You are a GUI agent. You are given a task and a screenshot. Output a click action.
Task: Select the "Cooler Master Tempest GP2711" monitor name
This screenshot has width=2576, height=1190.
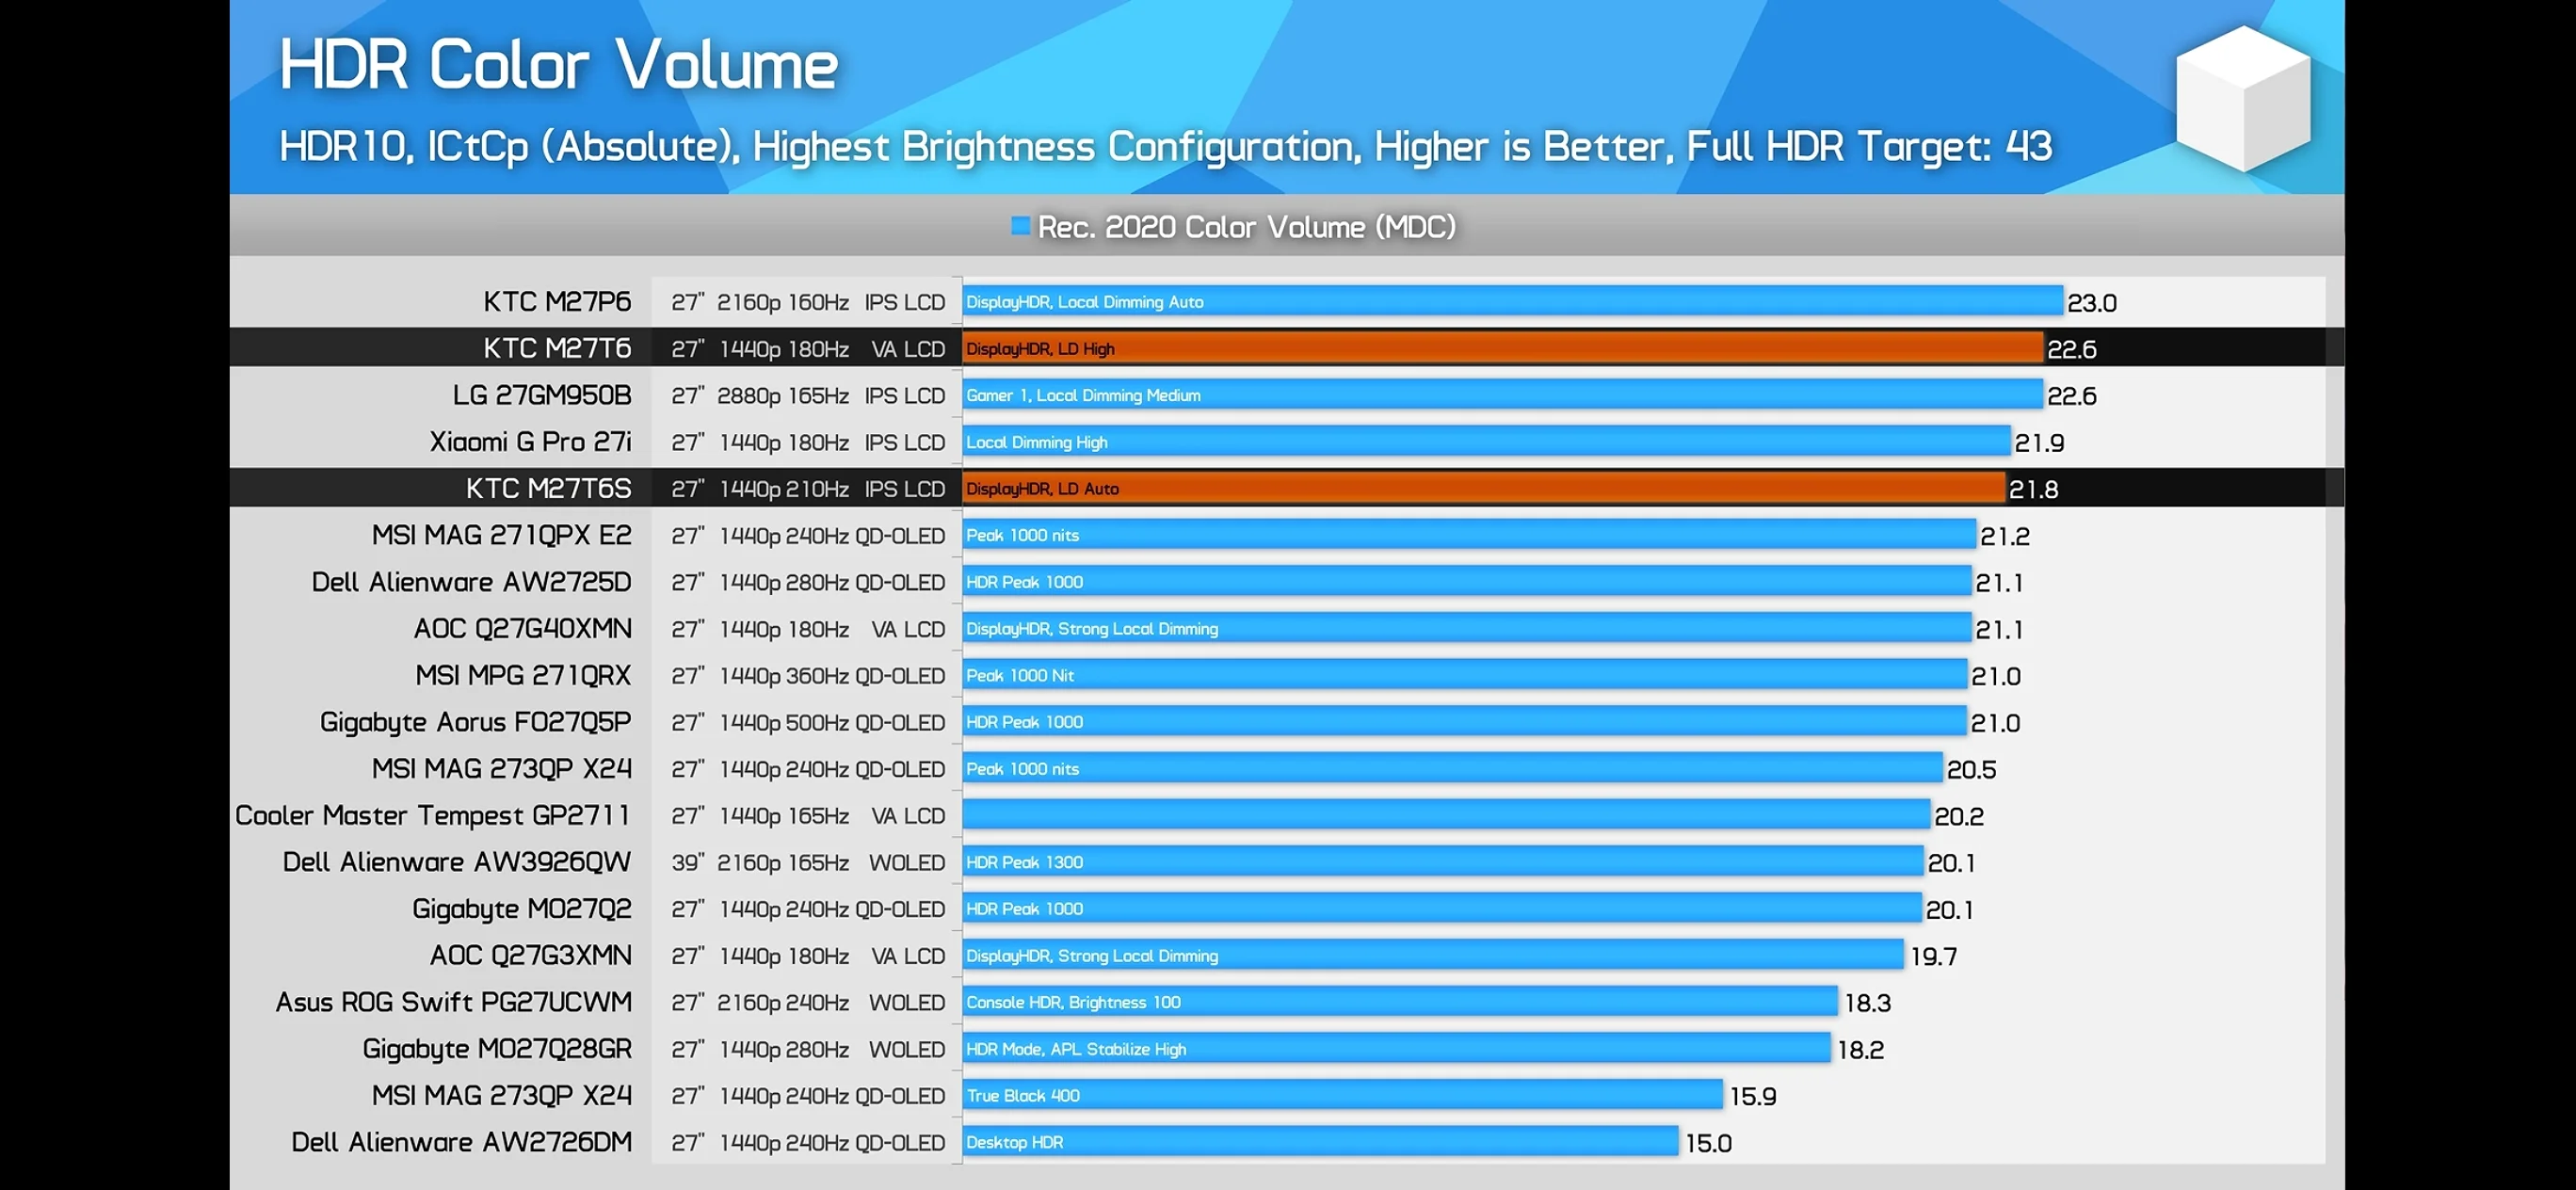433,815
